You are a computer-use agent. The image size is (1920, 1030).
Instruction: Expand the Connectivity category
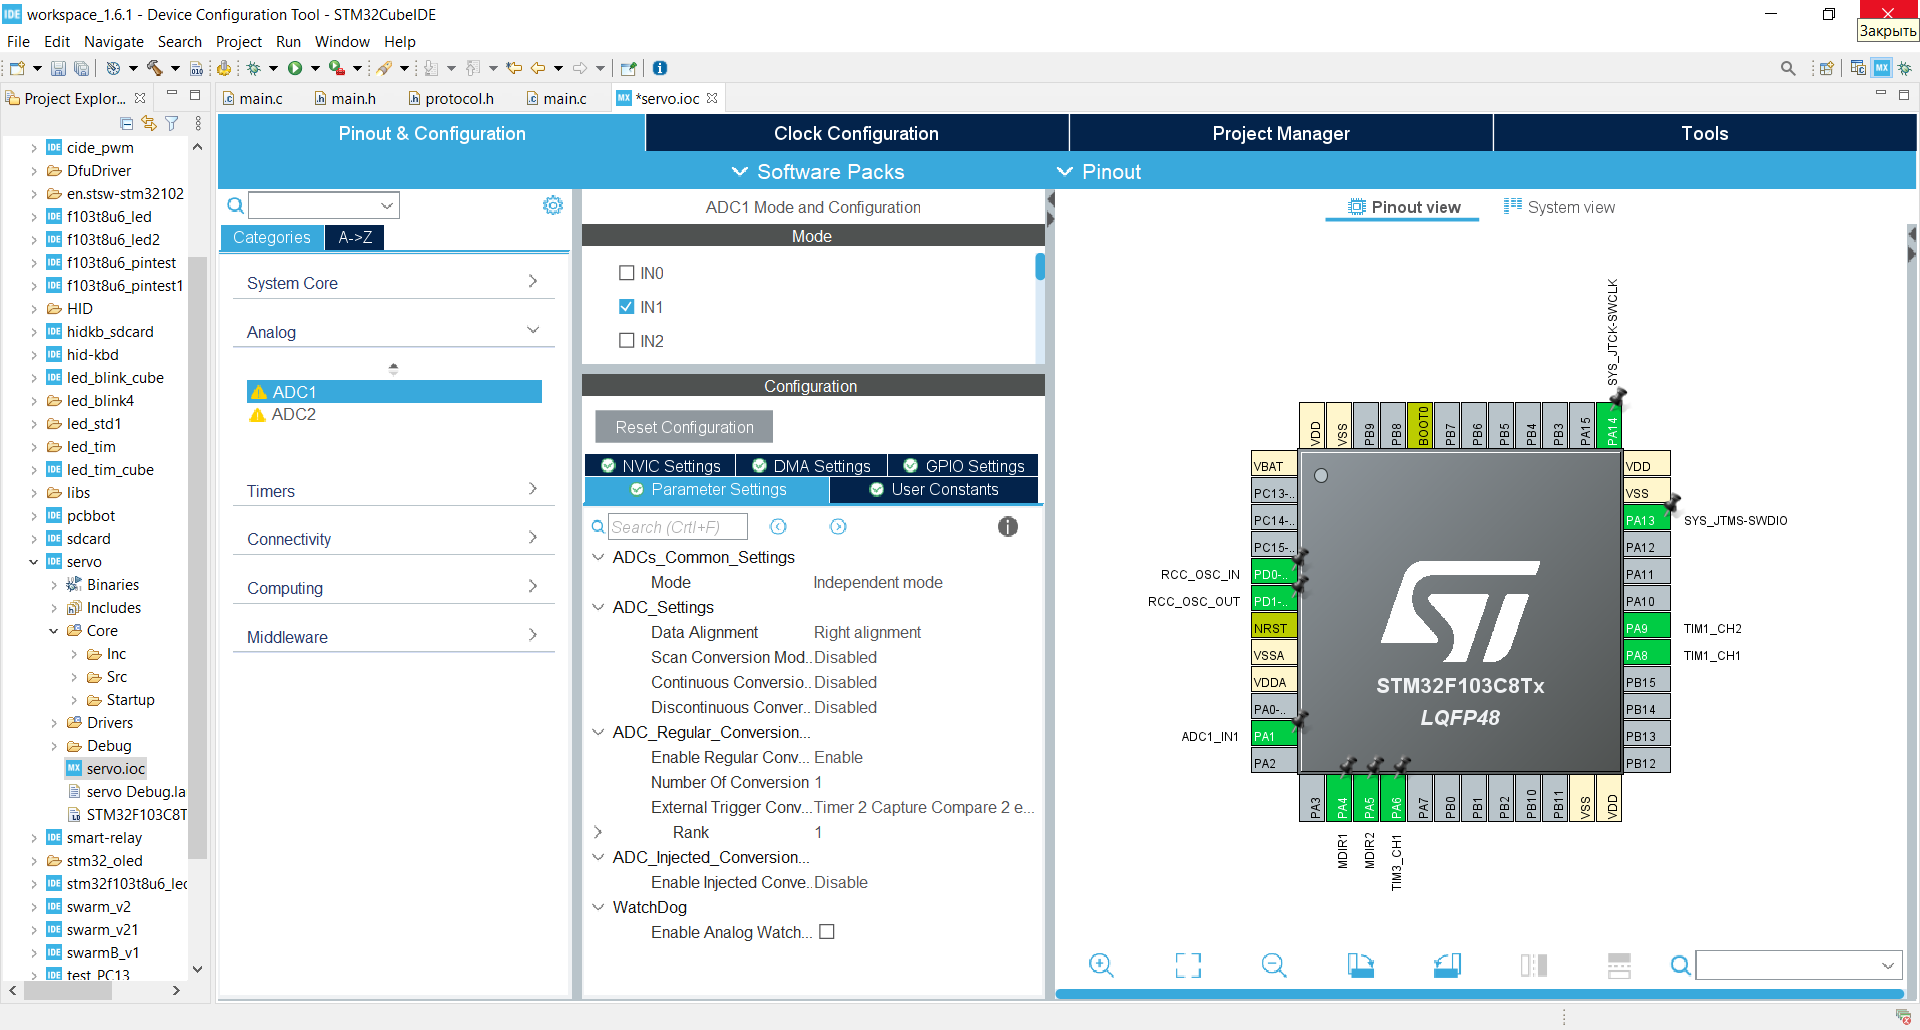[393, 539]
